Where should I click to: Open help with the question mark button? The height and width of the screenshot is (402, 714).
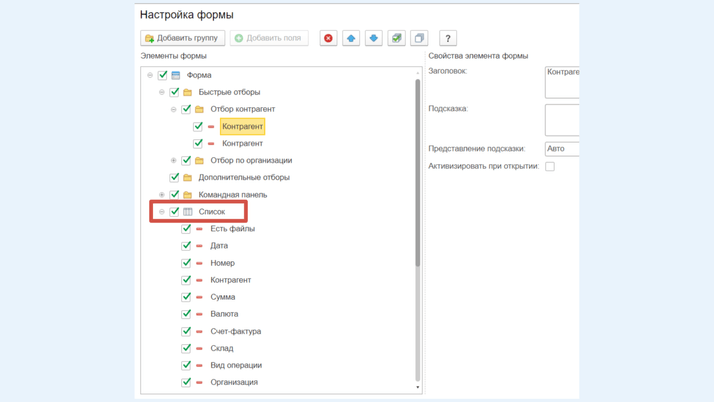tap(448, 38)
